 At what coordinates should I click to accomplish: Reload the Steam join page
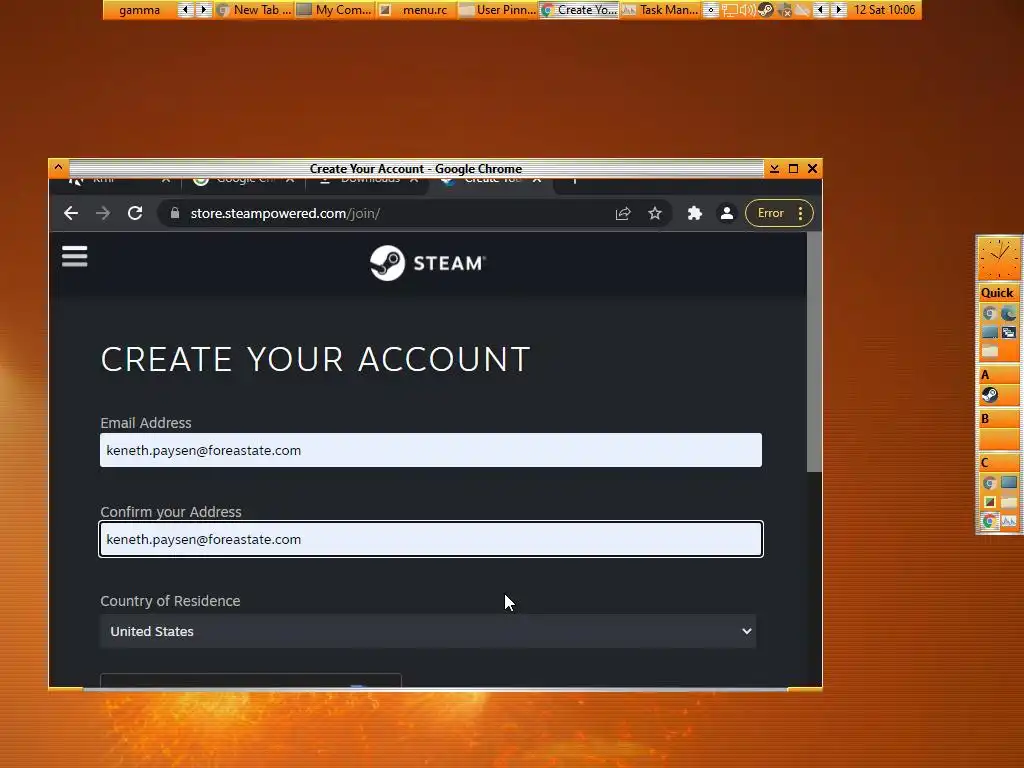(x=135, y=213)
